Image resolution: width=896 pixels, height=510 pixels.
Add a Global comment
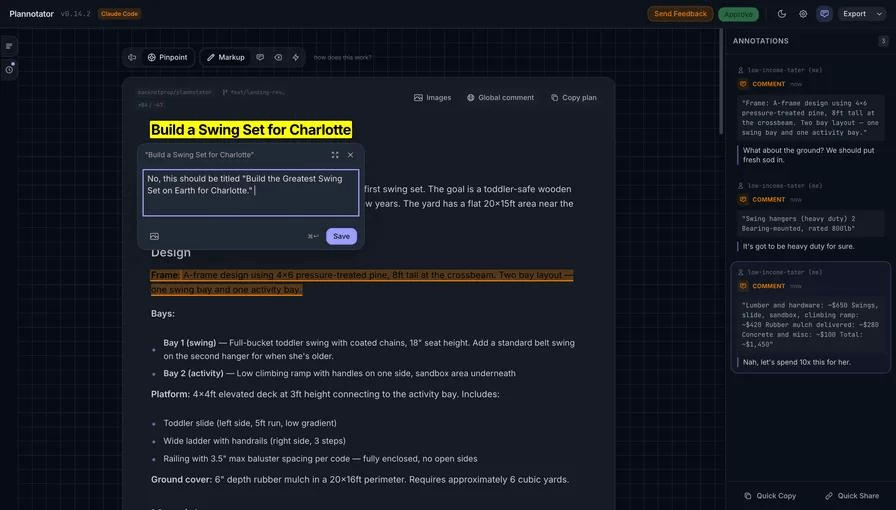click(x=501, y=98)
